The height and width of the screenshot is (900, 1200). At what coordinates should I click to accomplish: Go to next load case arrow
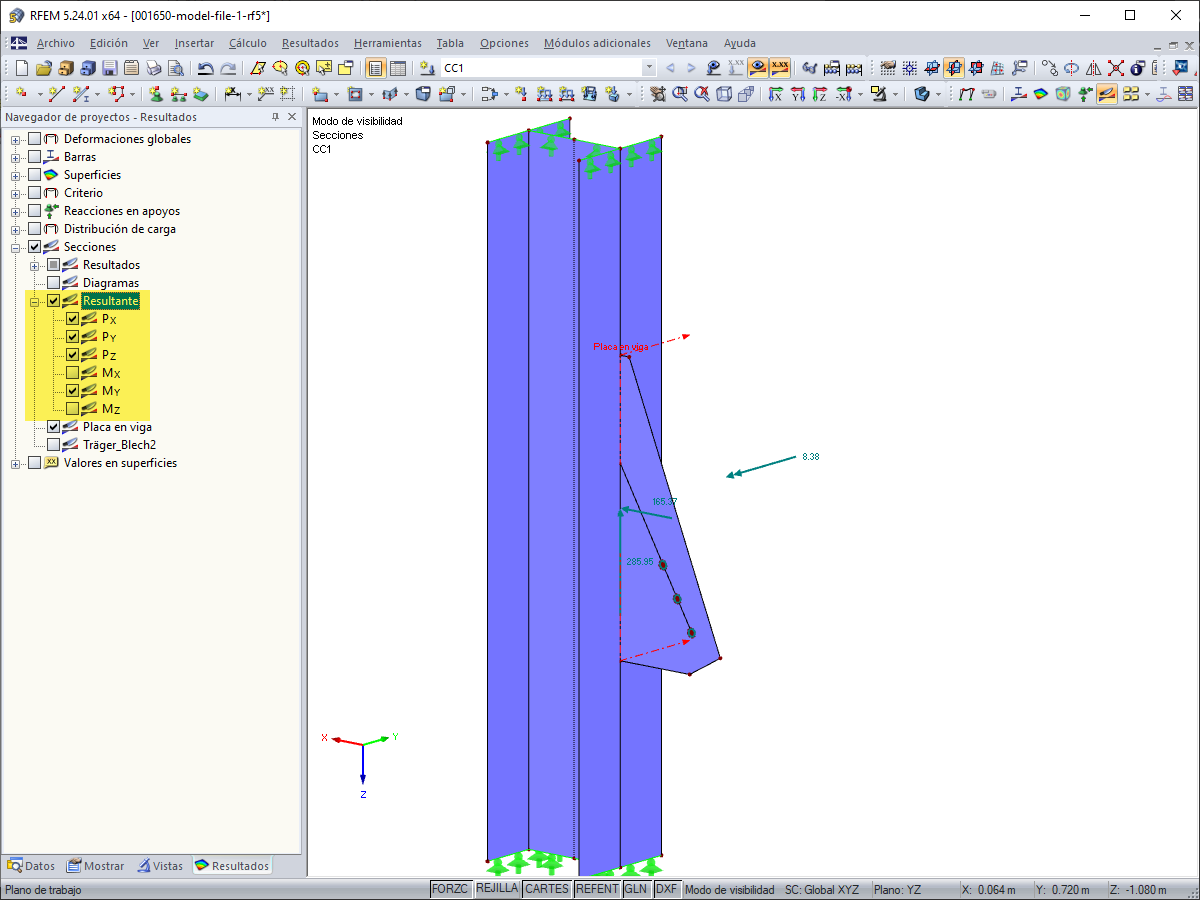coord(691,68)
